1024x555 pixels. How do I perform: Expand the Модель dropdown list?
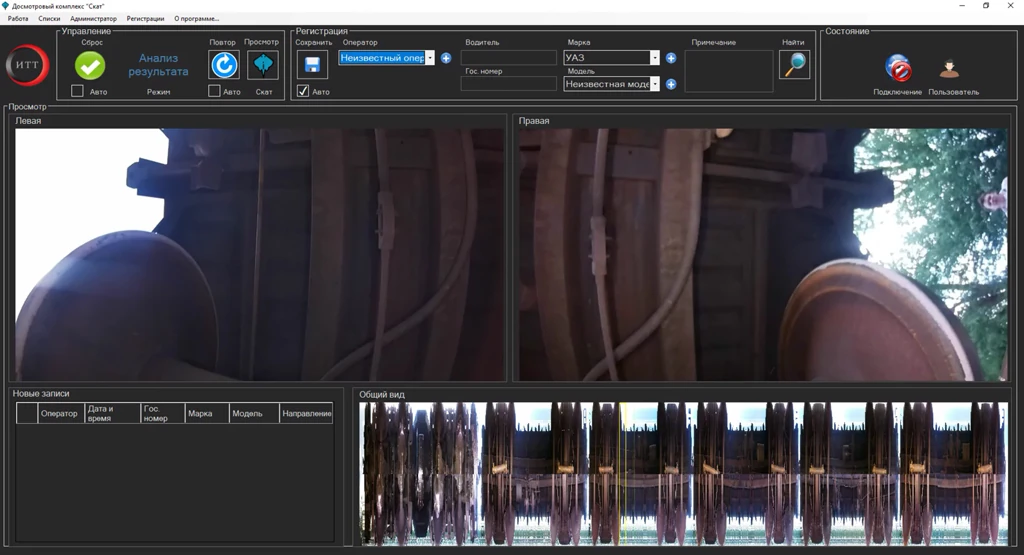[655, 84]
